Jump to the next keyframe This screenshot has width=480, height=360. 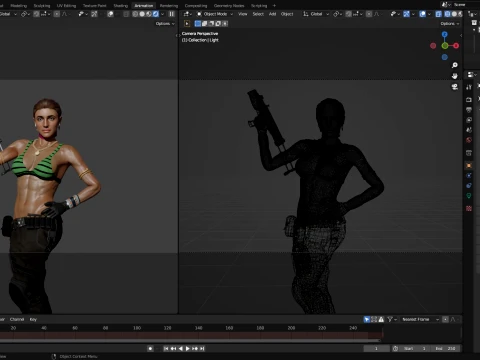pos(195,348)
